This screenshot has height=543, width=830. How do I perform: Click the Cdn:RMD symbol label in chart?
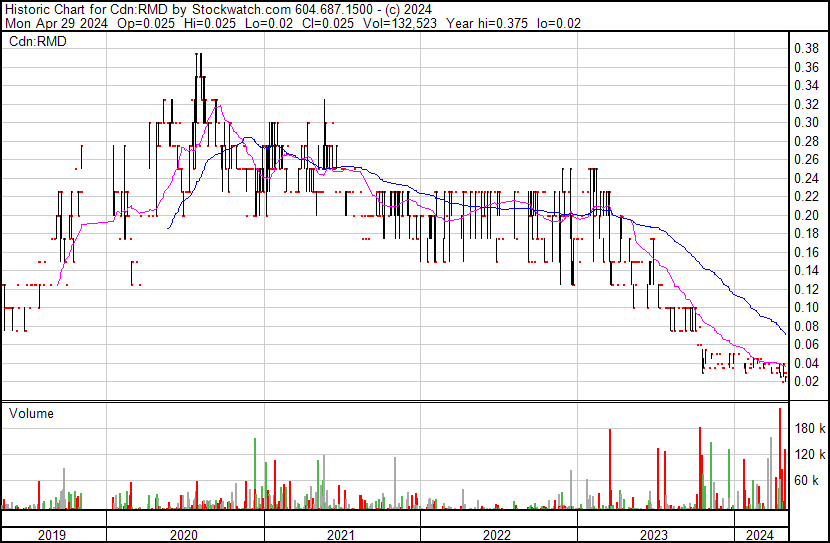click(x=38, y=41)
